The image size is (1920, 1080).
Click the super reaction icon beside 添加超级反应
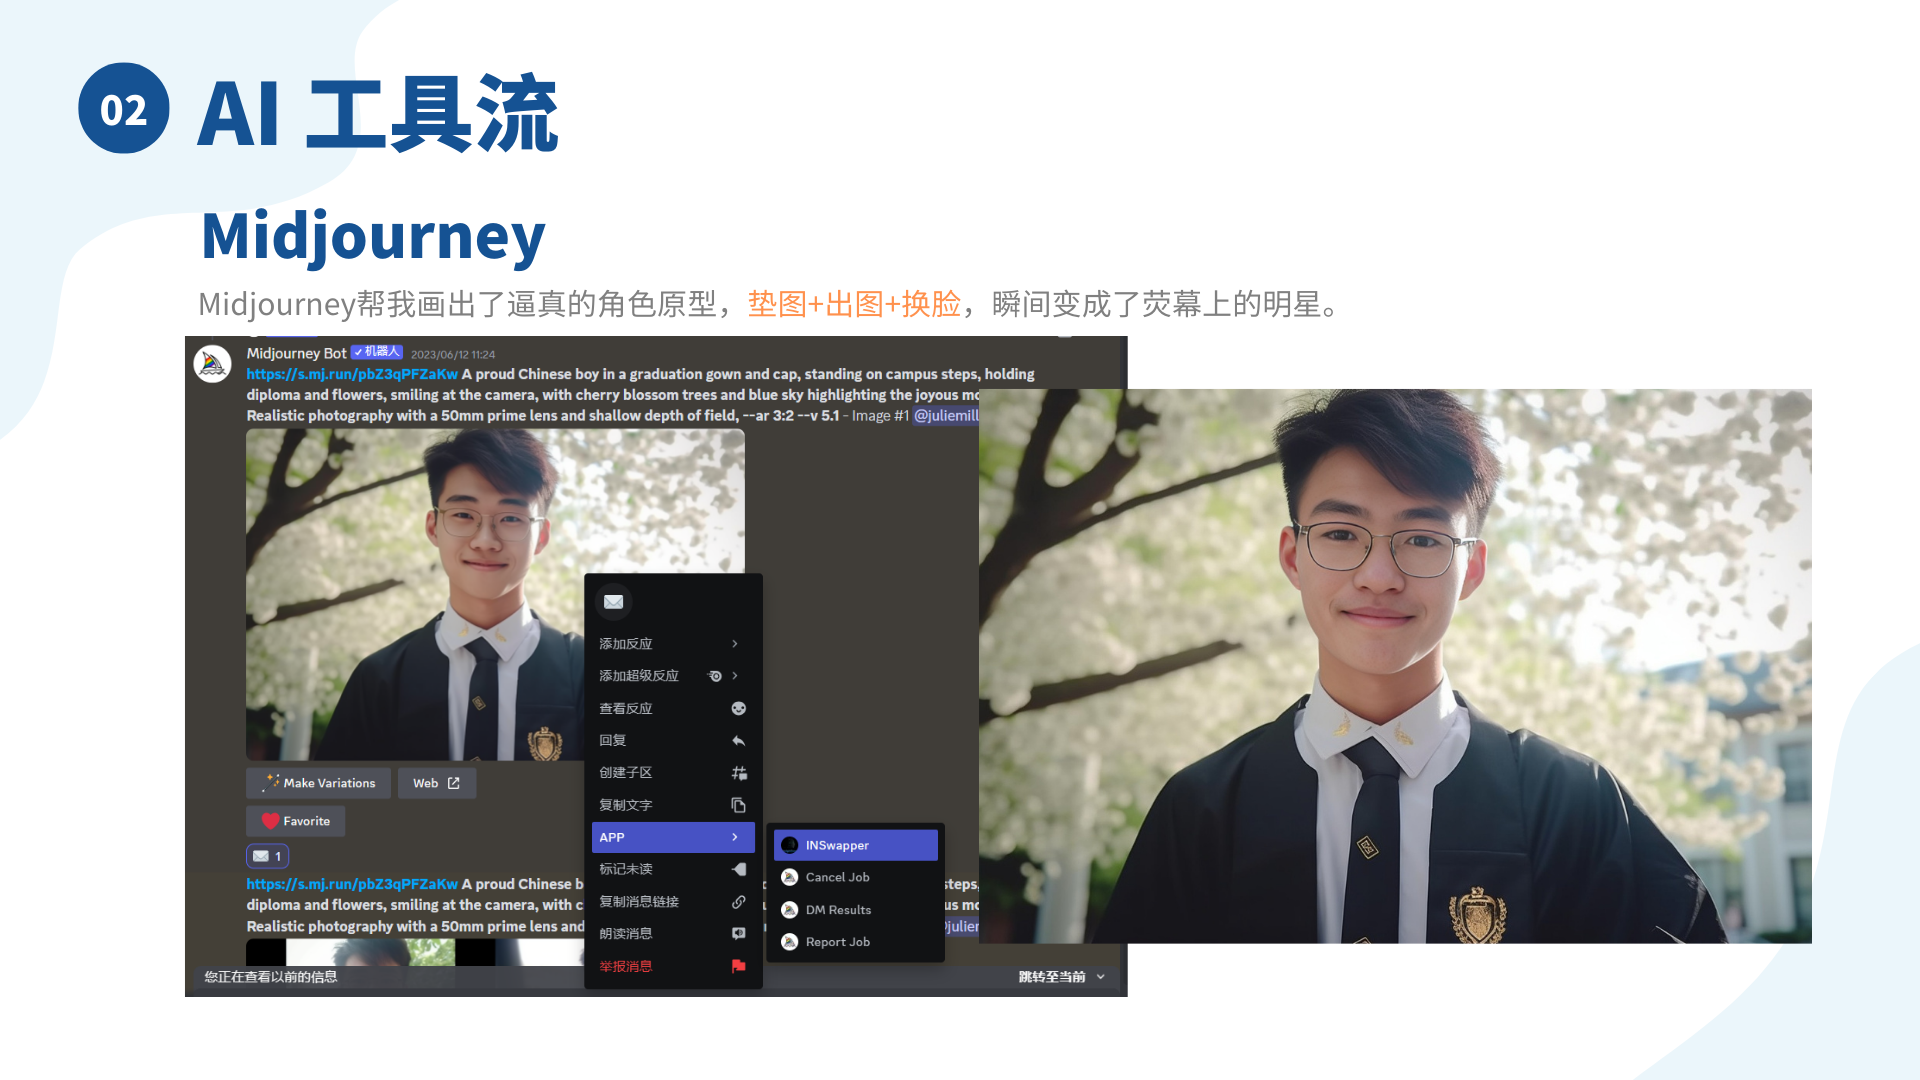715,676
